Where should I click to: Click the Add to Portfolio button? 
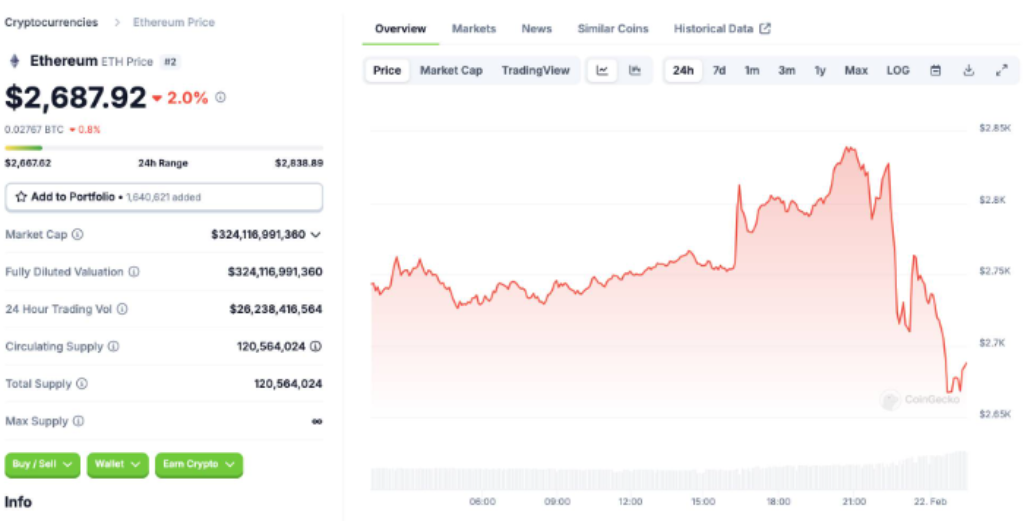pyautogui.click(x=164, y=197)
